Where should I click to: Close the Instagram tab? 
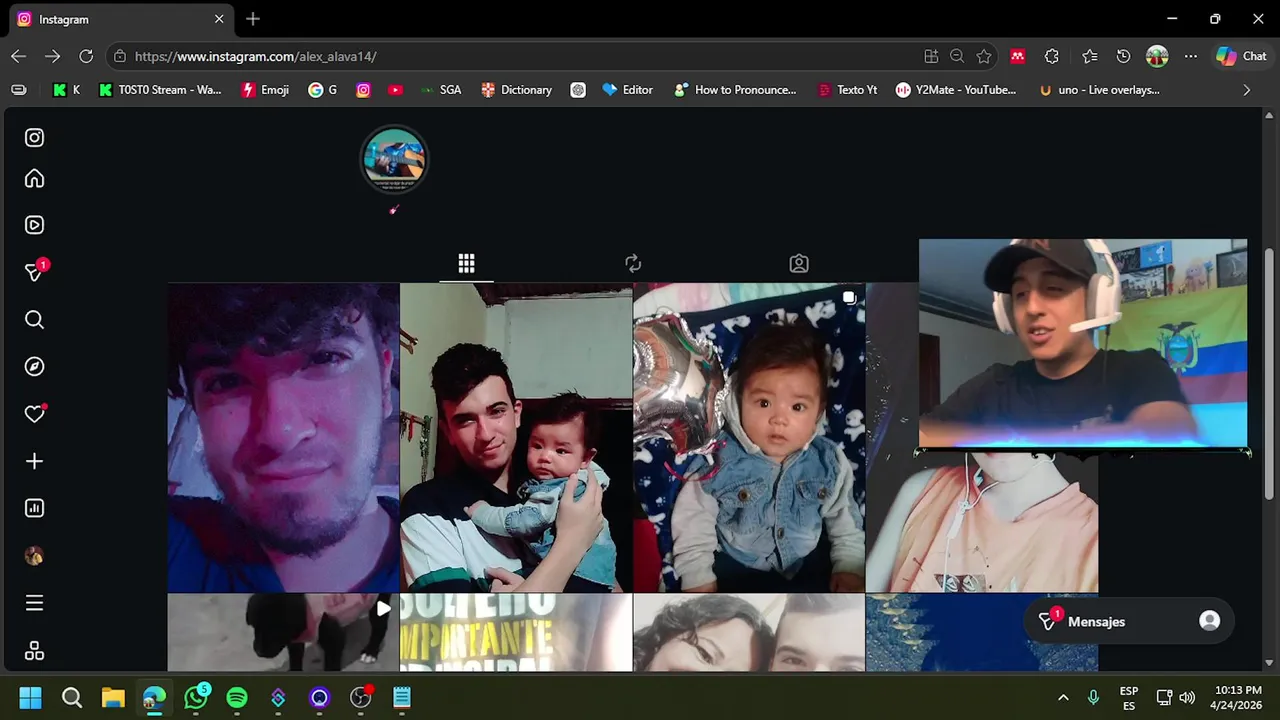click(x=219, y=19)
